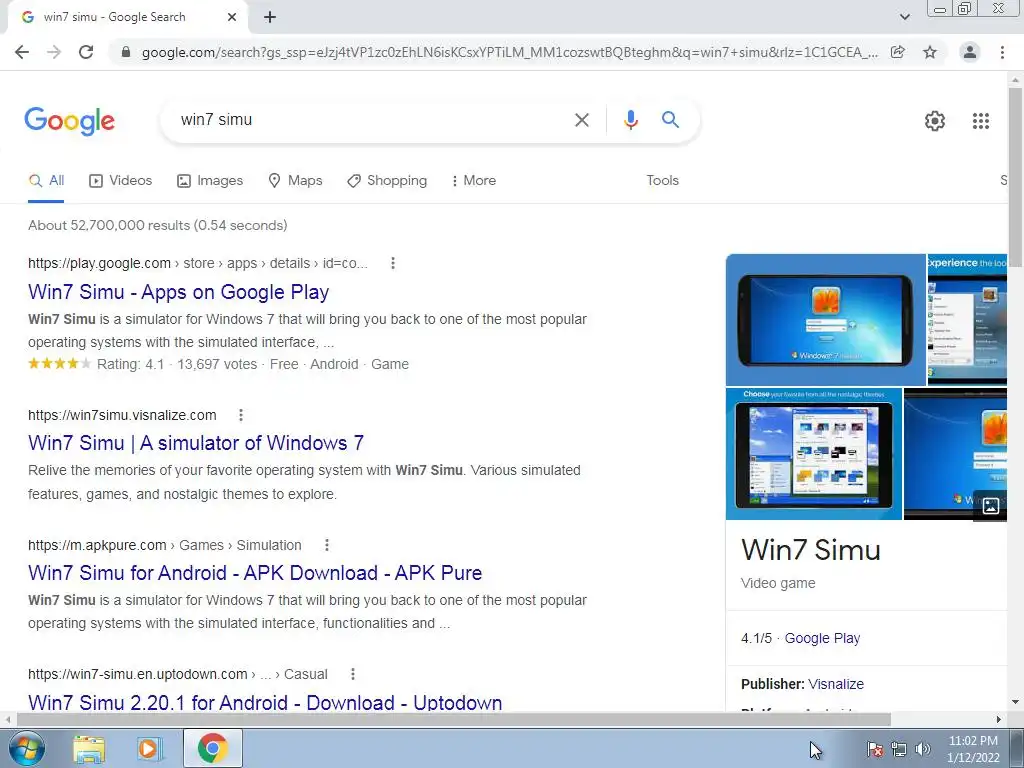This screenshot has width=1024, height=768.
Task: Click the horizontal scrollbar at page bottom
Action: (x=453, y=719)
